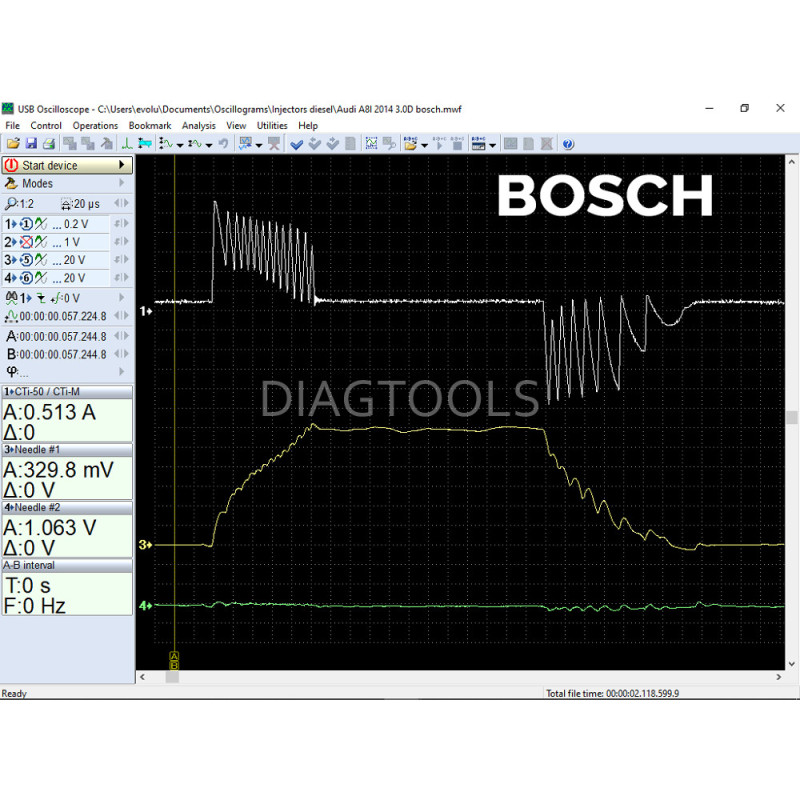Save oscillogram with floppy disk icon
Screen dimensions: 800x800
tap(31, 144)
